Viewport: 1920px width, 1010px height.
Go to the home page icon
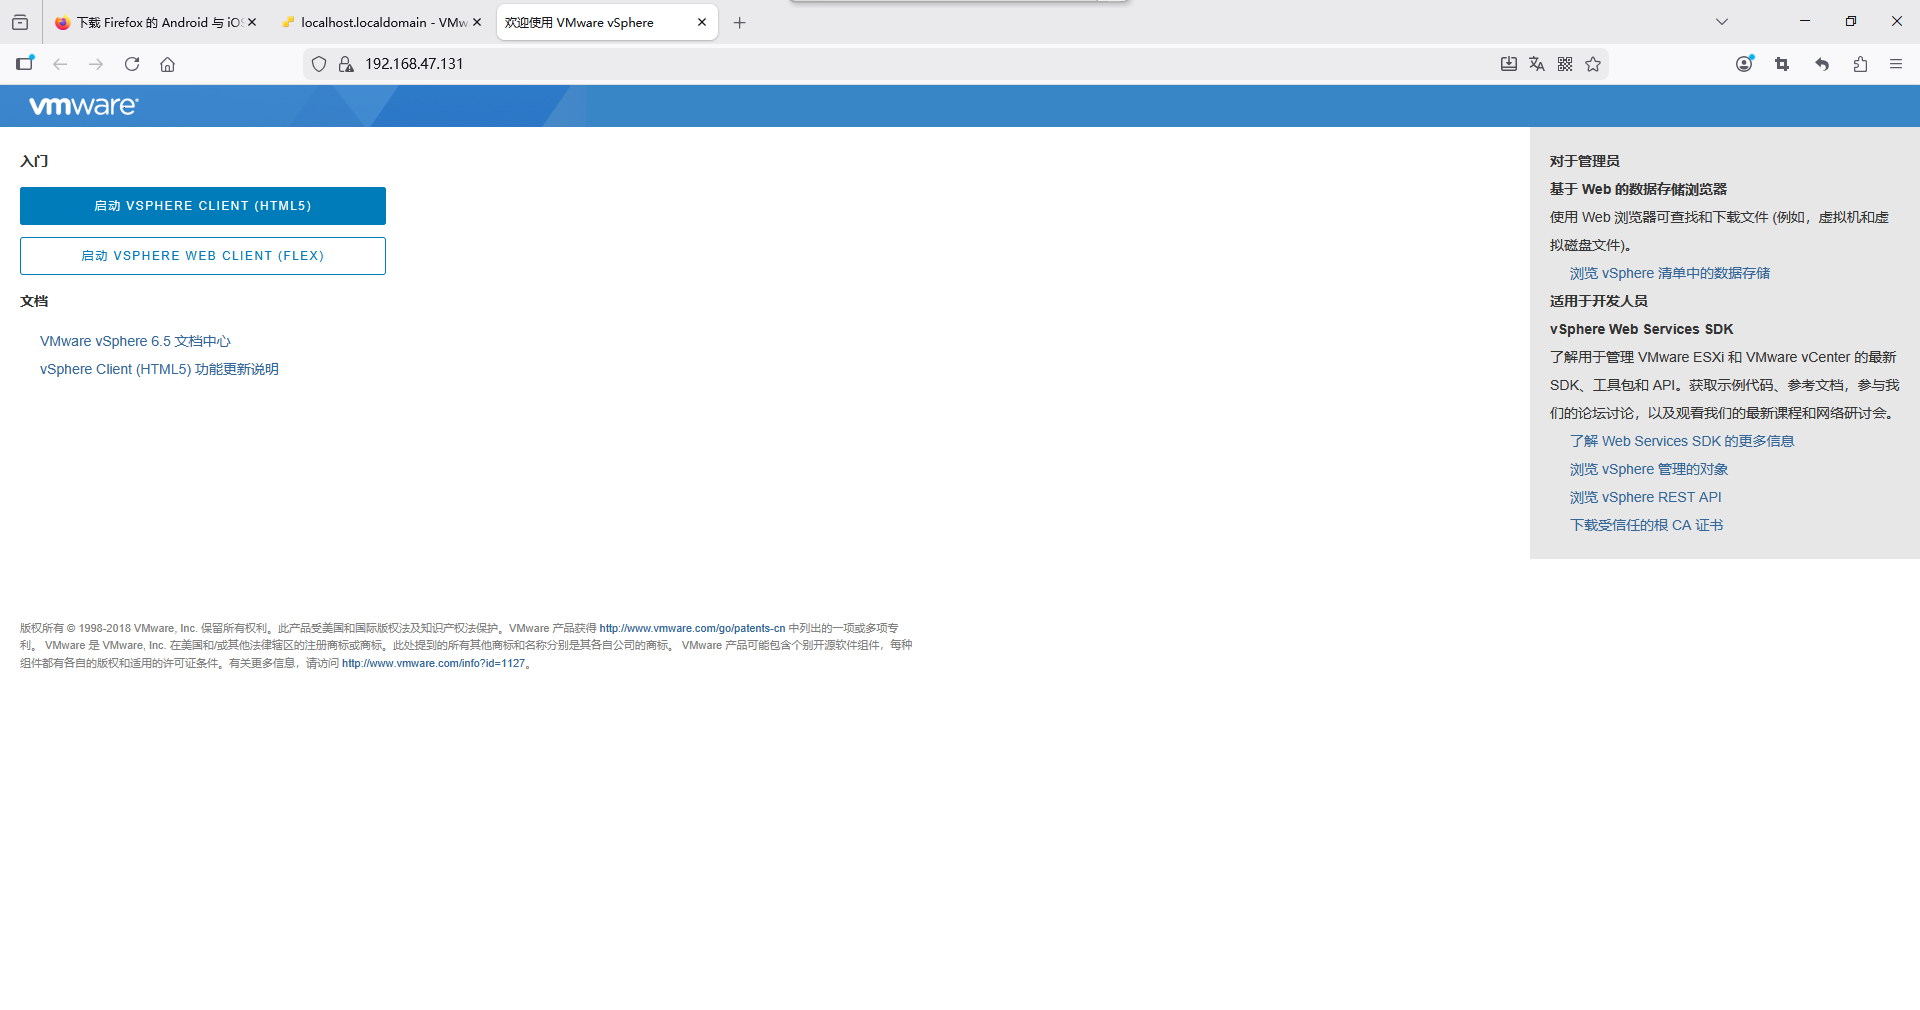168,64
